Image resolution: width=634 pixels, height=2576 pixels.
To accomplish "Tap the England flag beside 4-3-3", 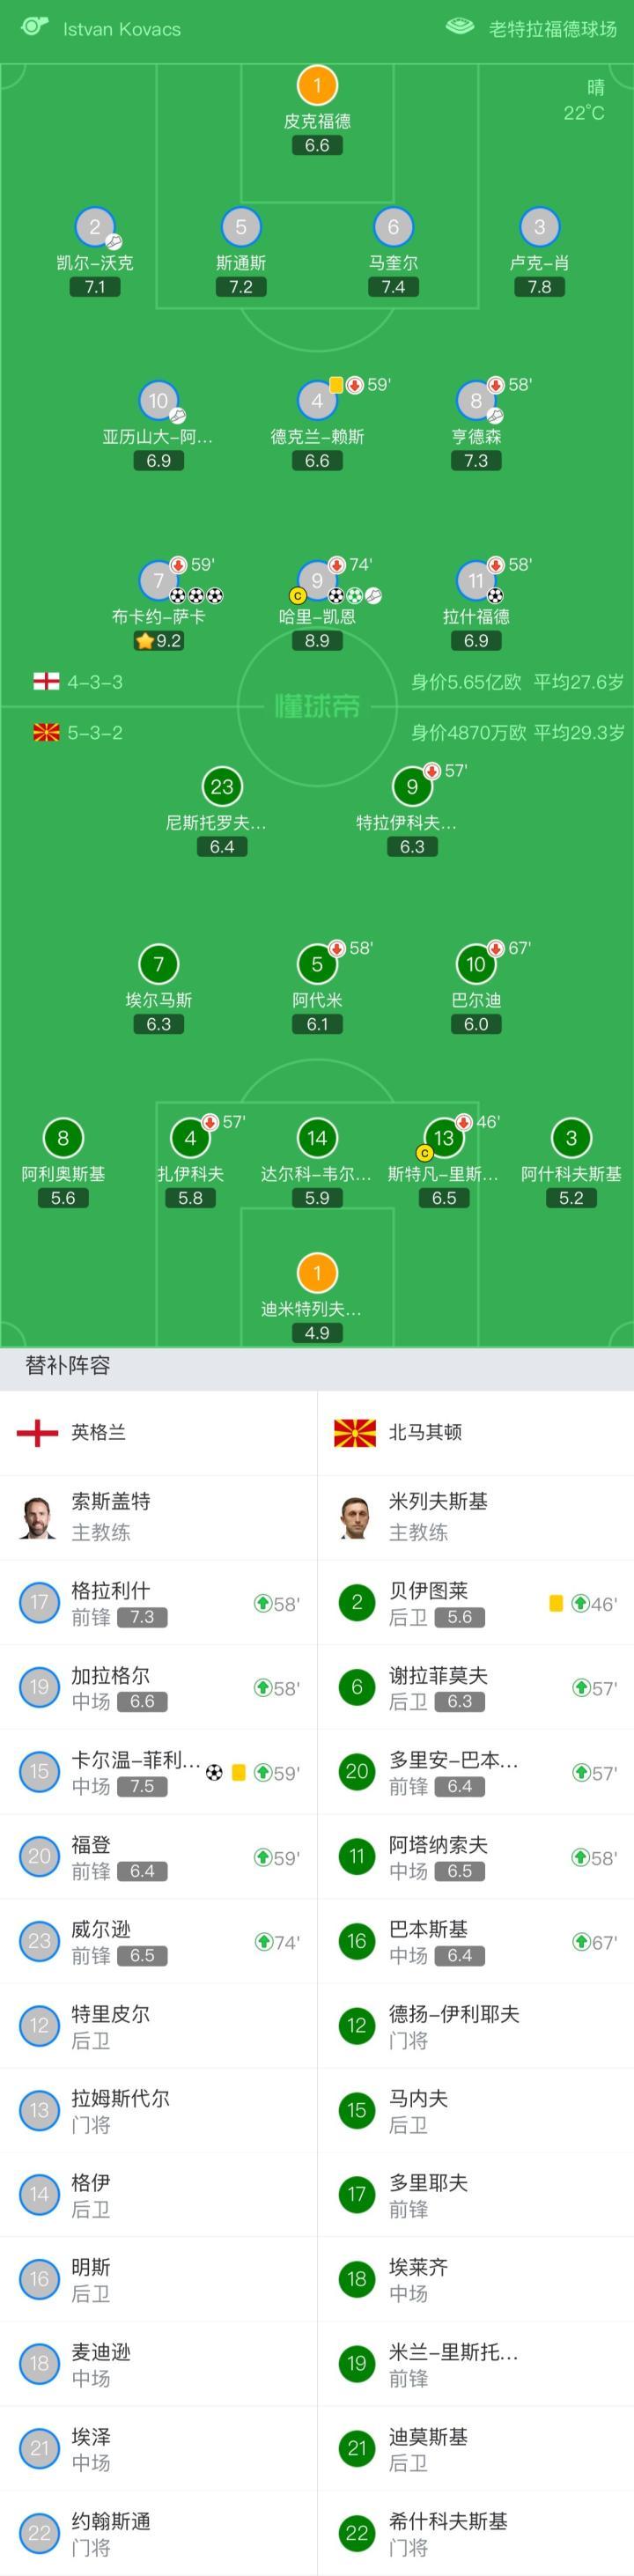I will point(46,682).
